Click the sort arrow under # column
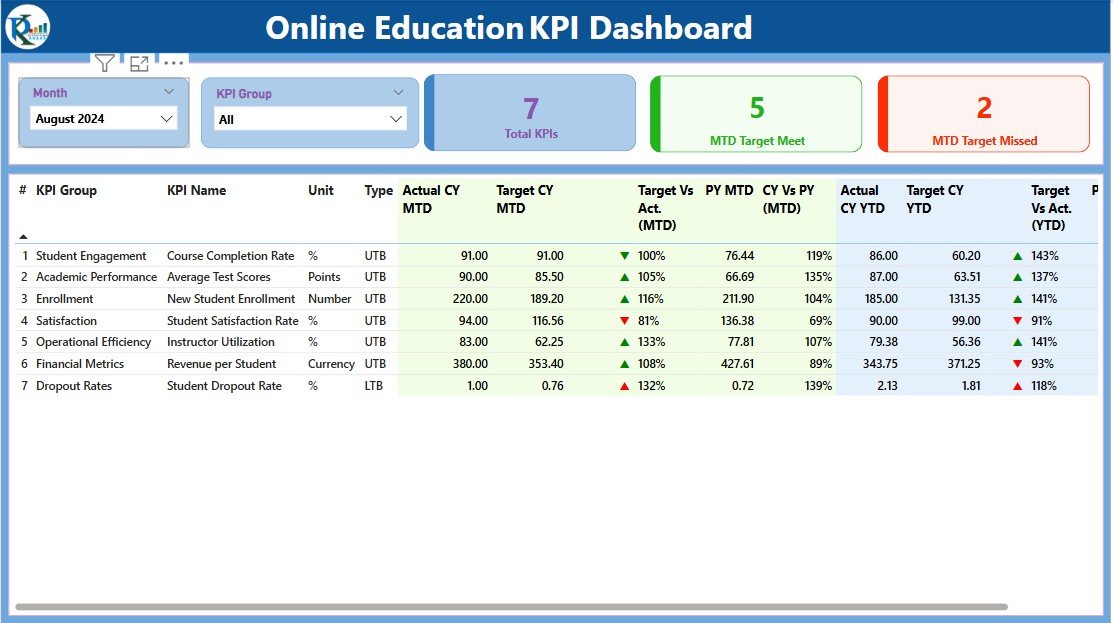This screenshot has width=1113, height=623. click(23, 236)
